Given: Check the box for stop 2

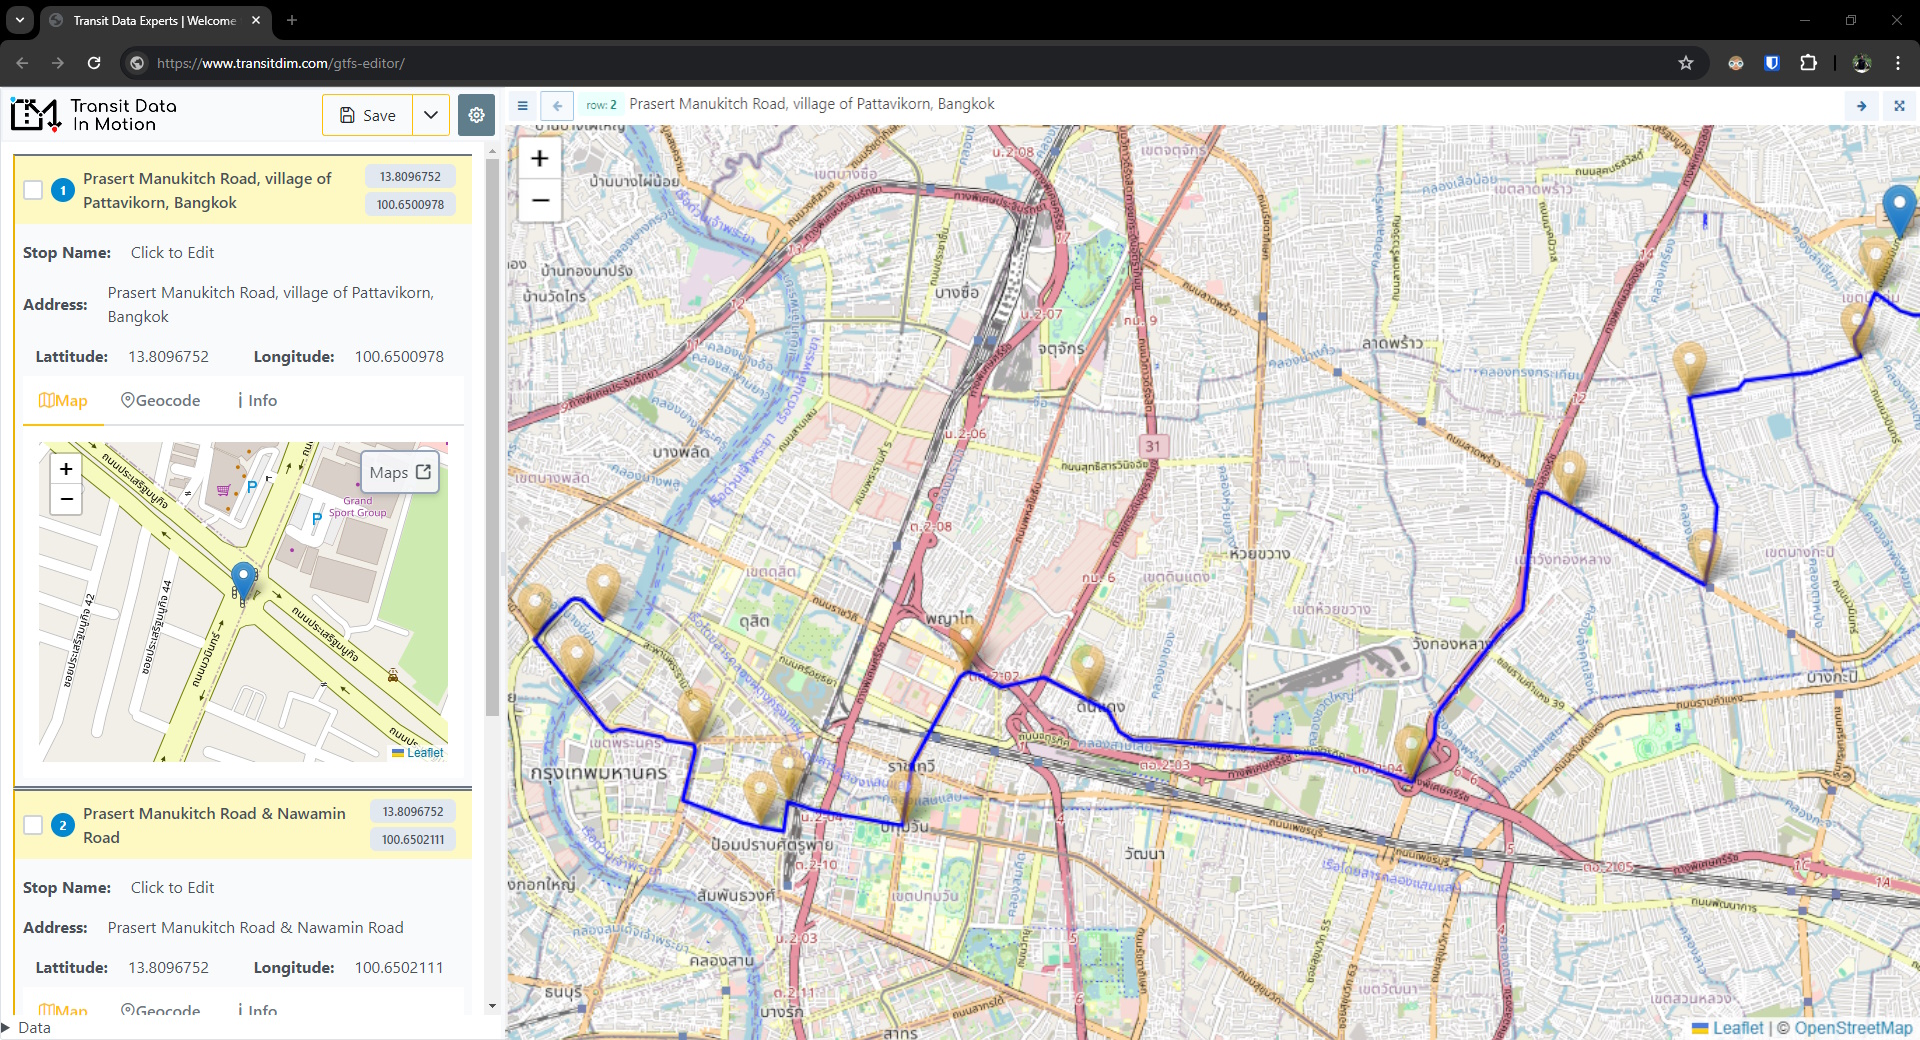Looking at the screenshot, I should [33, 825].
